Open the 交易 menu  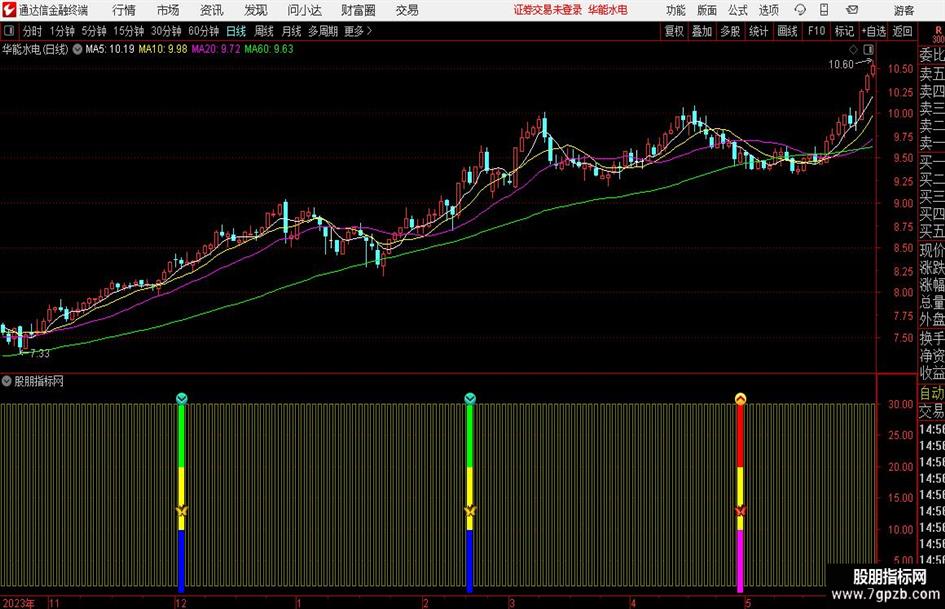[x=407, y=10]
